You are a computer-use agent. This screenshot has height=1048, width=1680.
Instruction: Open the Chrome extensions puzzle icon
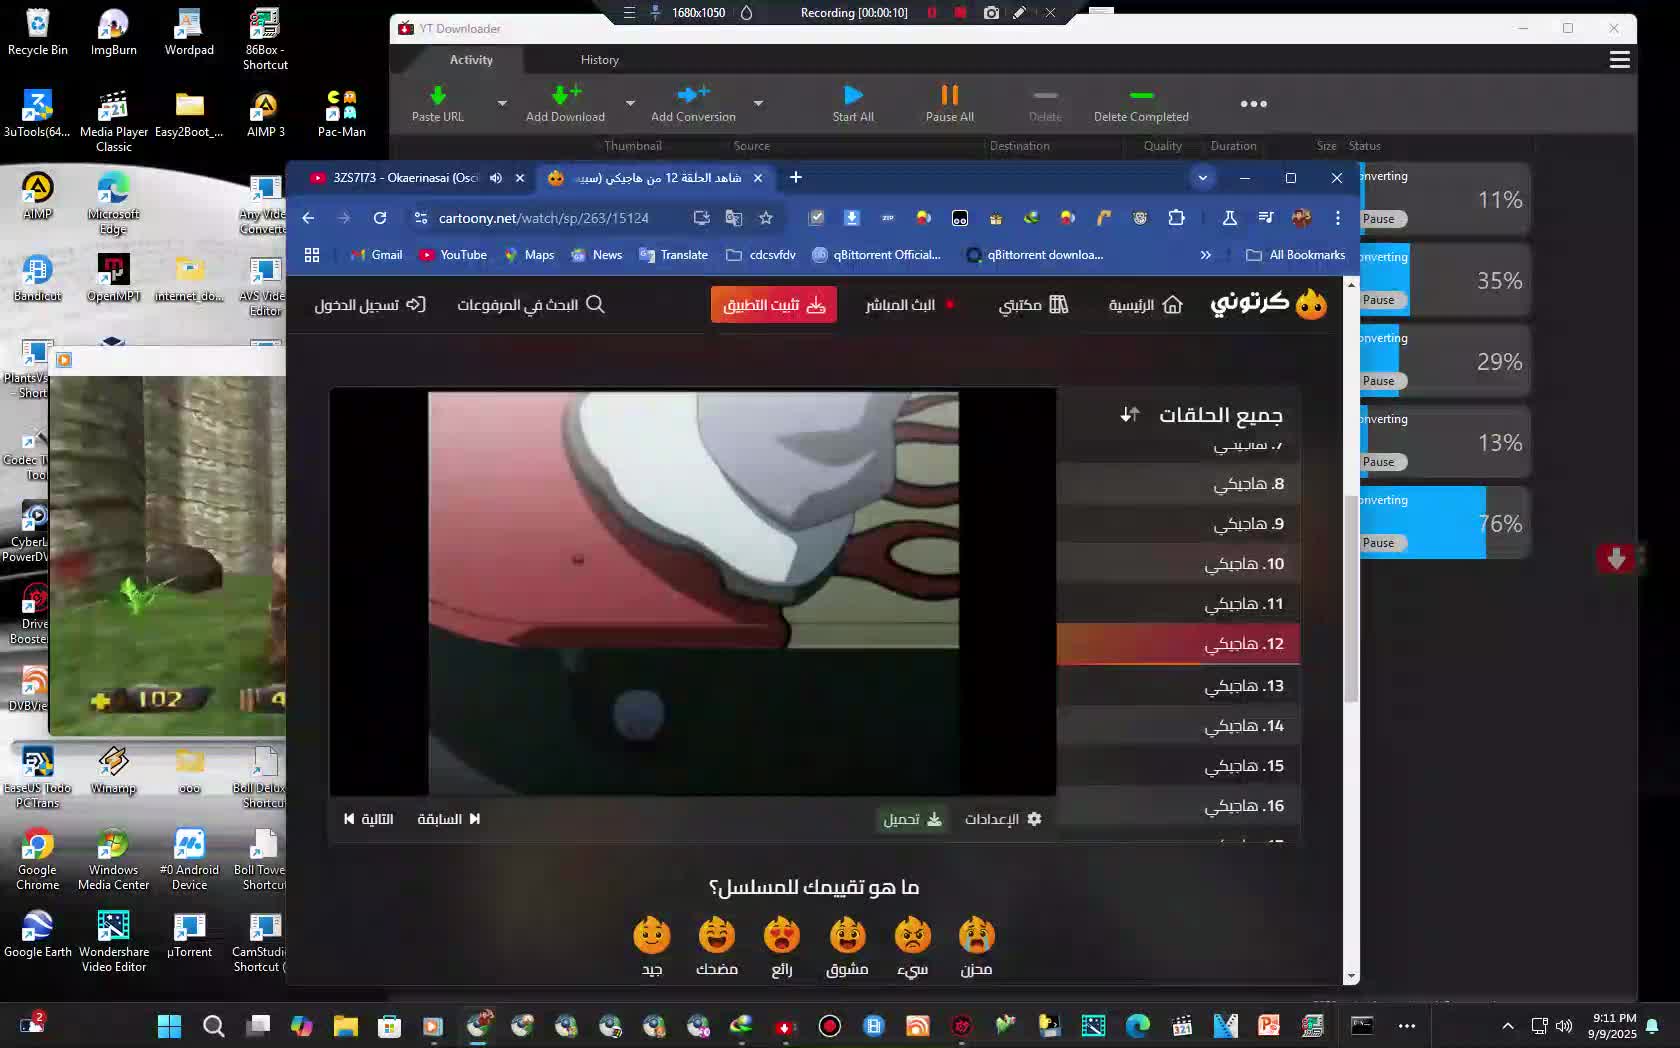coord(1176,218)
